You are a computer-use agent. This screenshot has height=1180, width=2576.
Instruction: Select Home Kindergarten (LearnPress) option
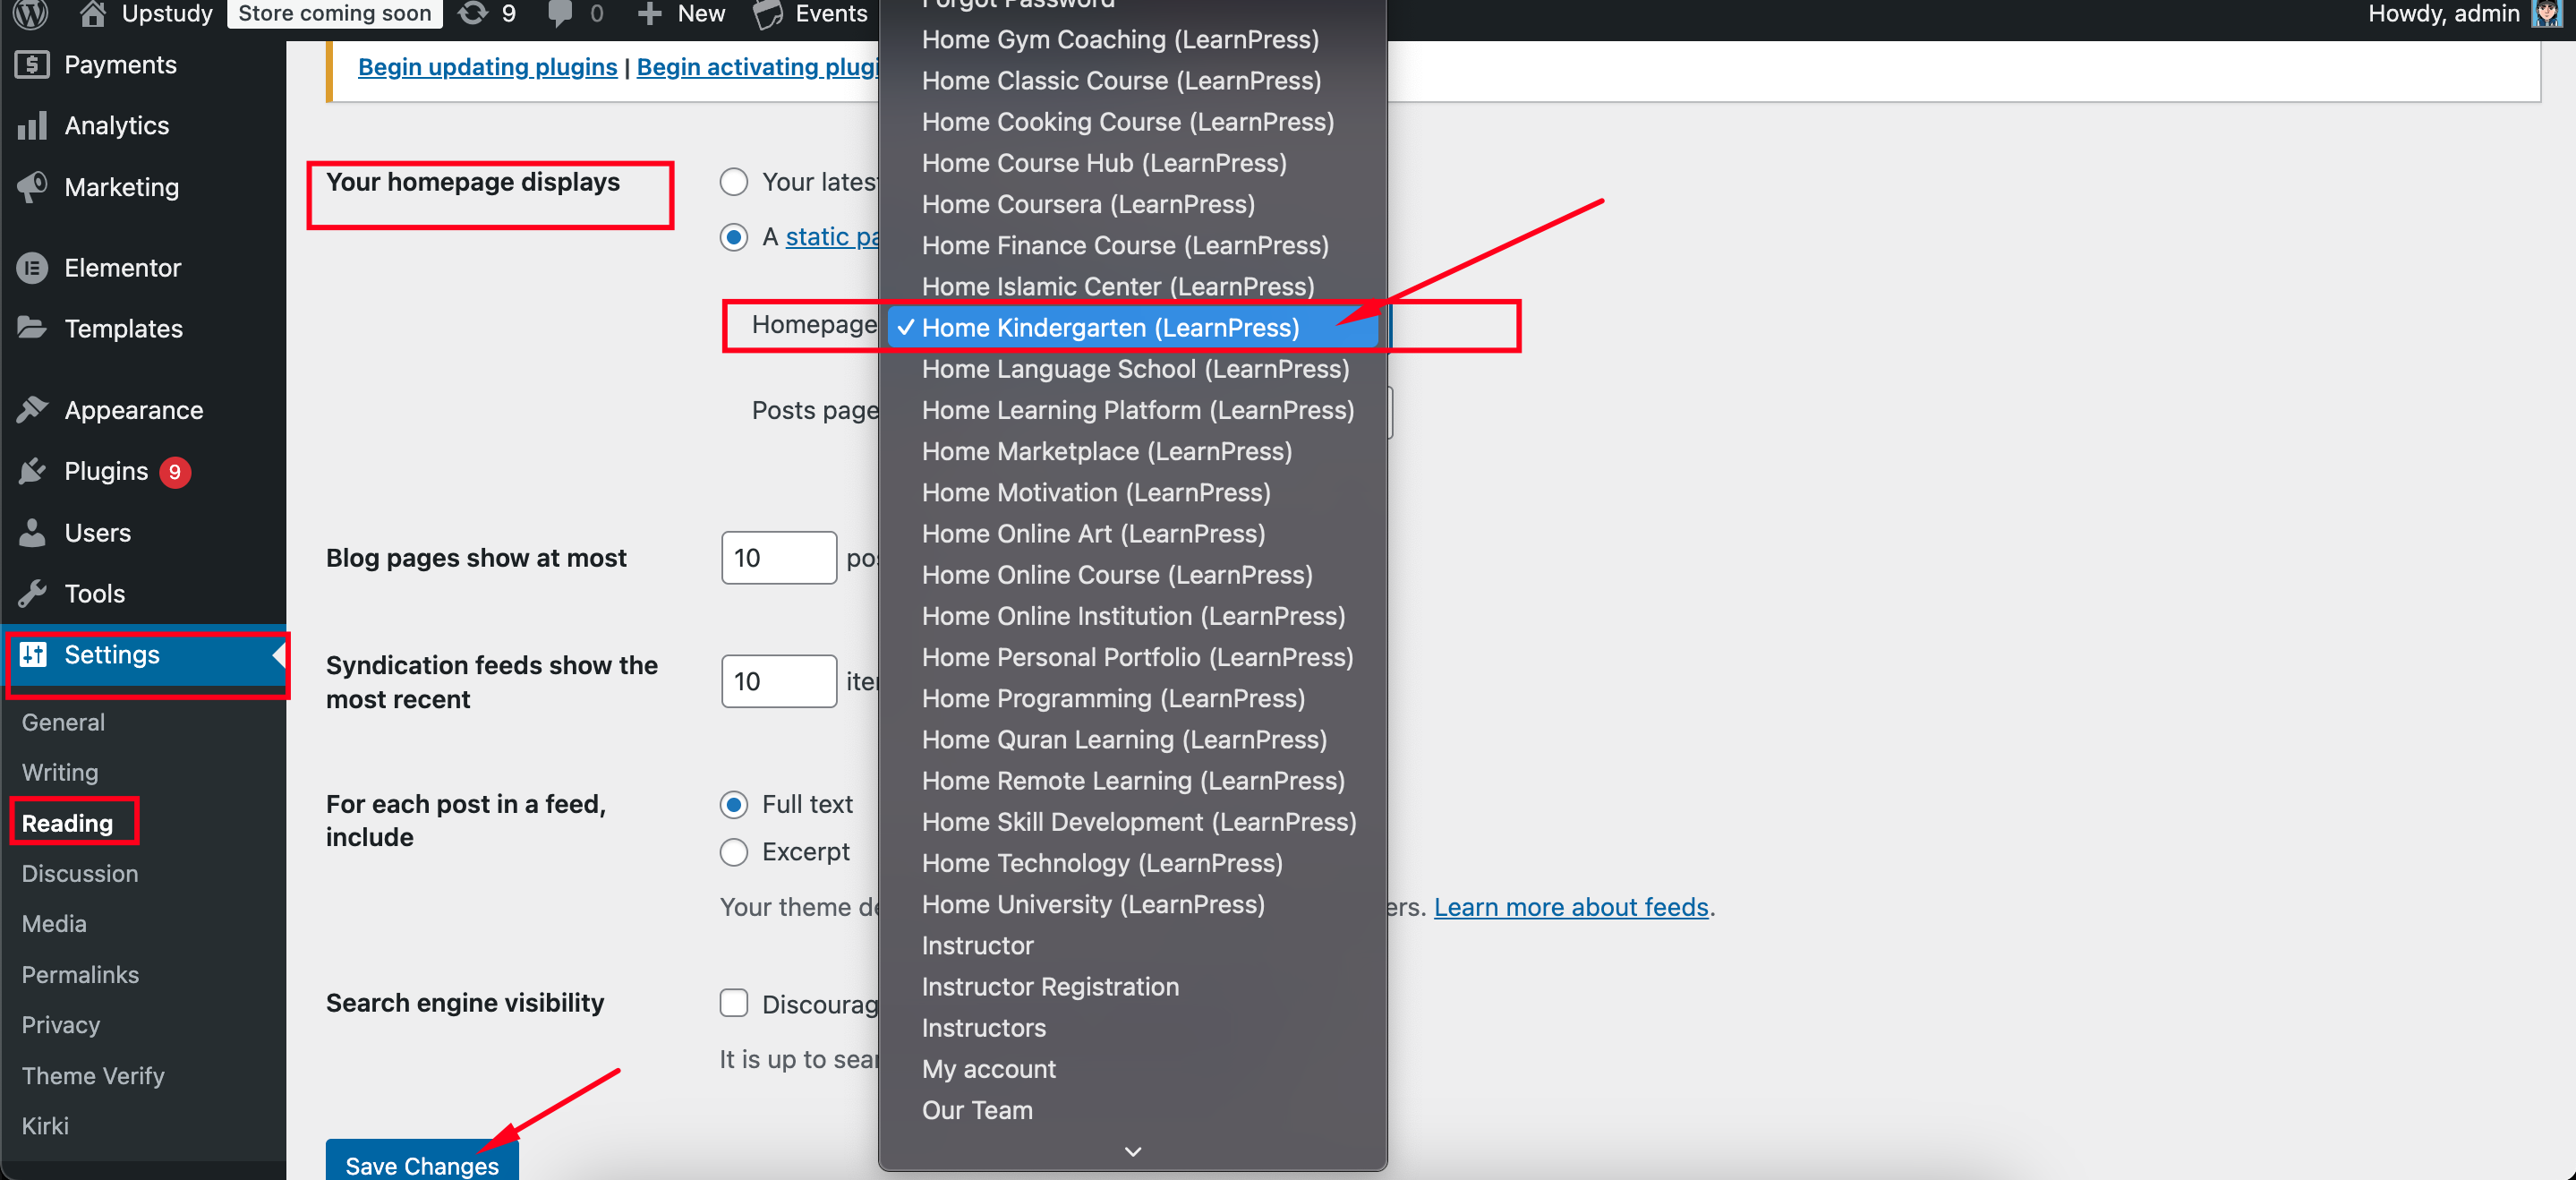(x=1133, y=328)
